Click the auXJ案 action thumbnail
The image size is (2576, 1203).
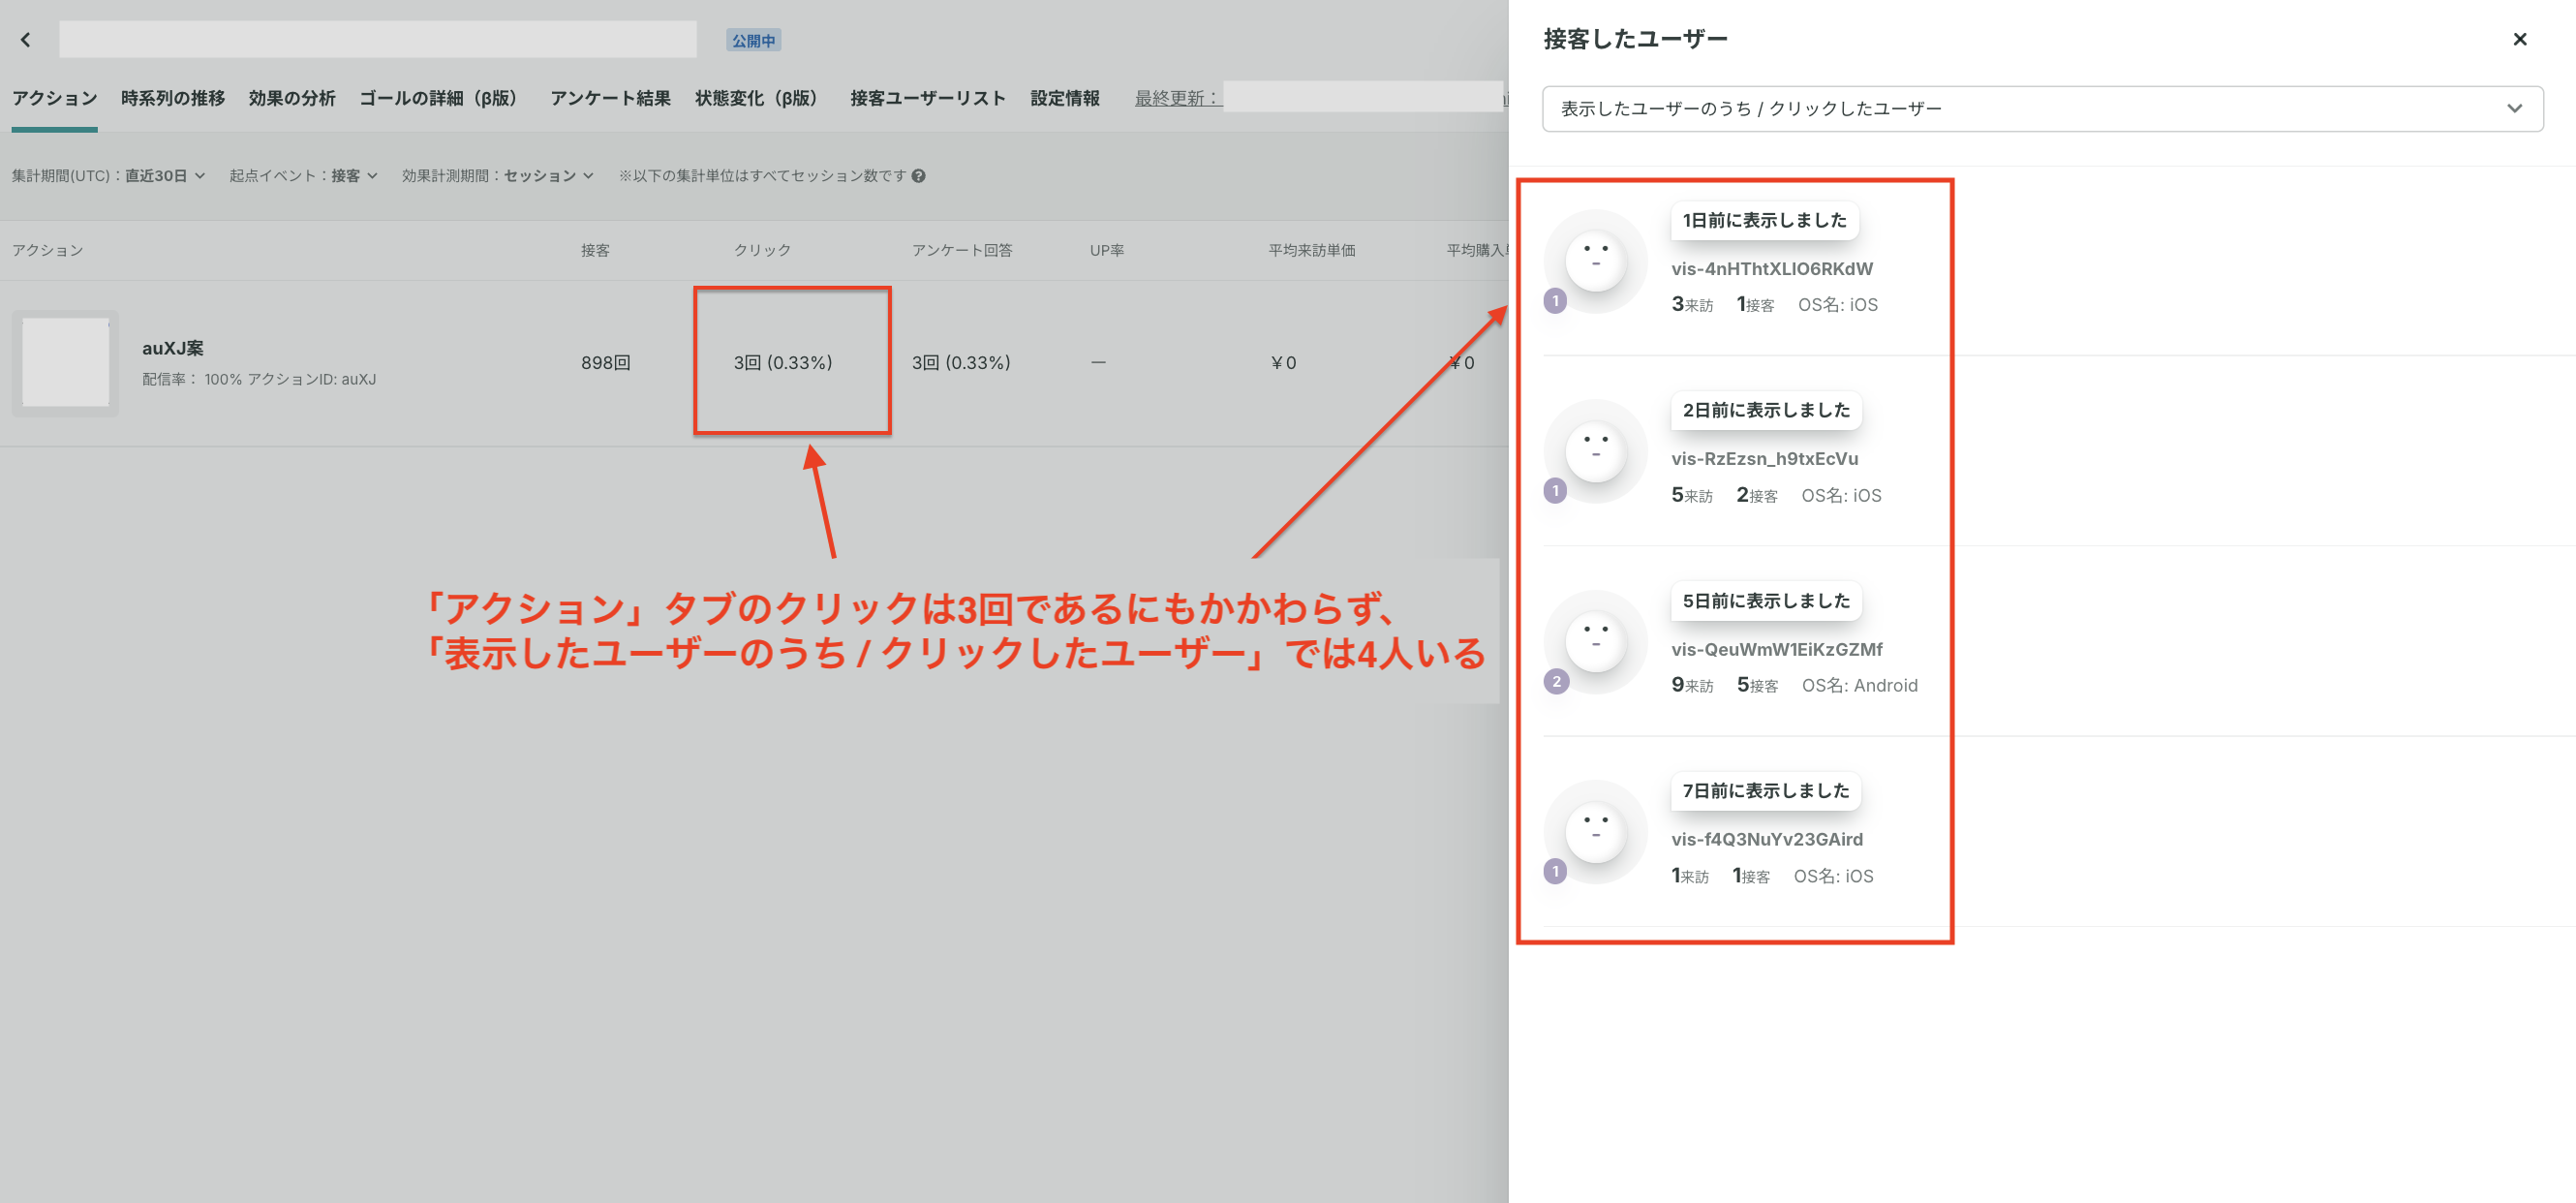pos(65,363)
